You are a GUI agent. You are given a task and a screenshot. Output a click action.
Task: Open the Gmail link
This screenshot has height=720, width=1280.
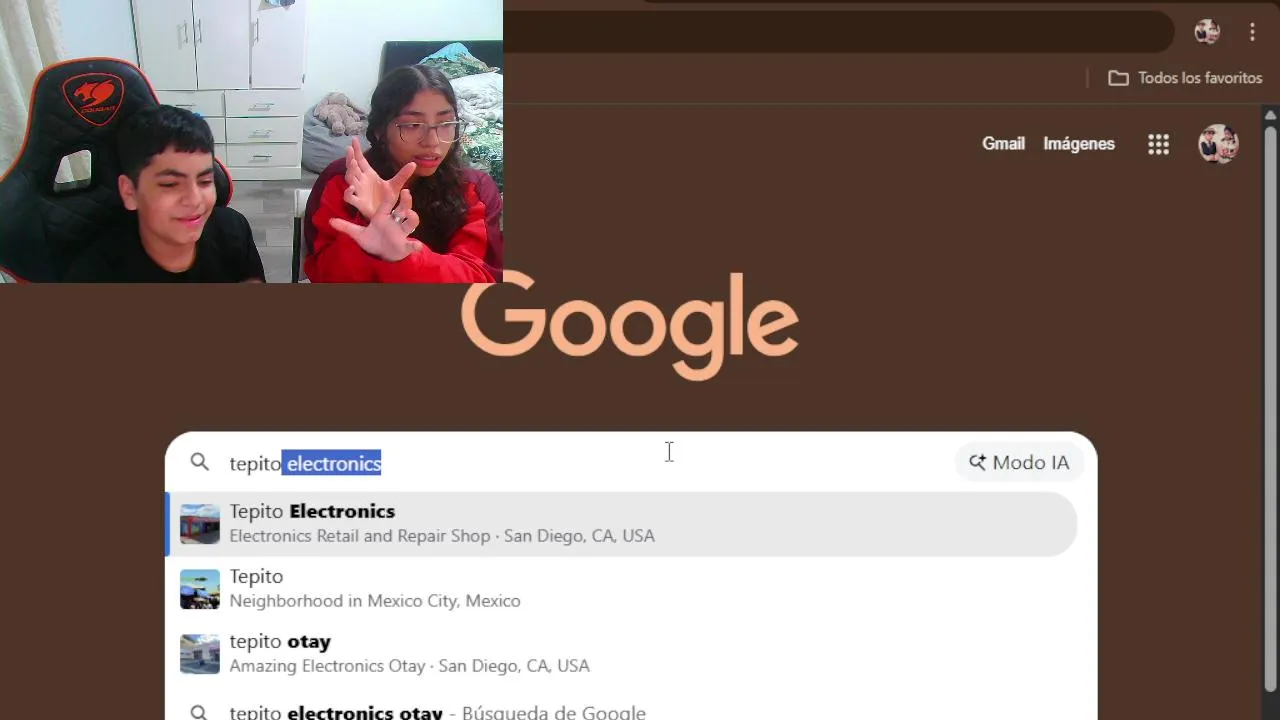click(1003, 144)
